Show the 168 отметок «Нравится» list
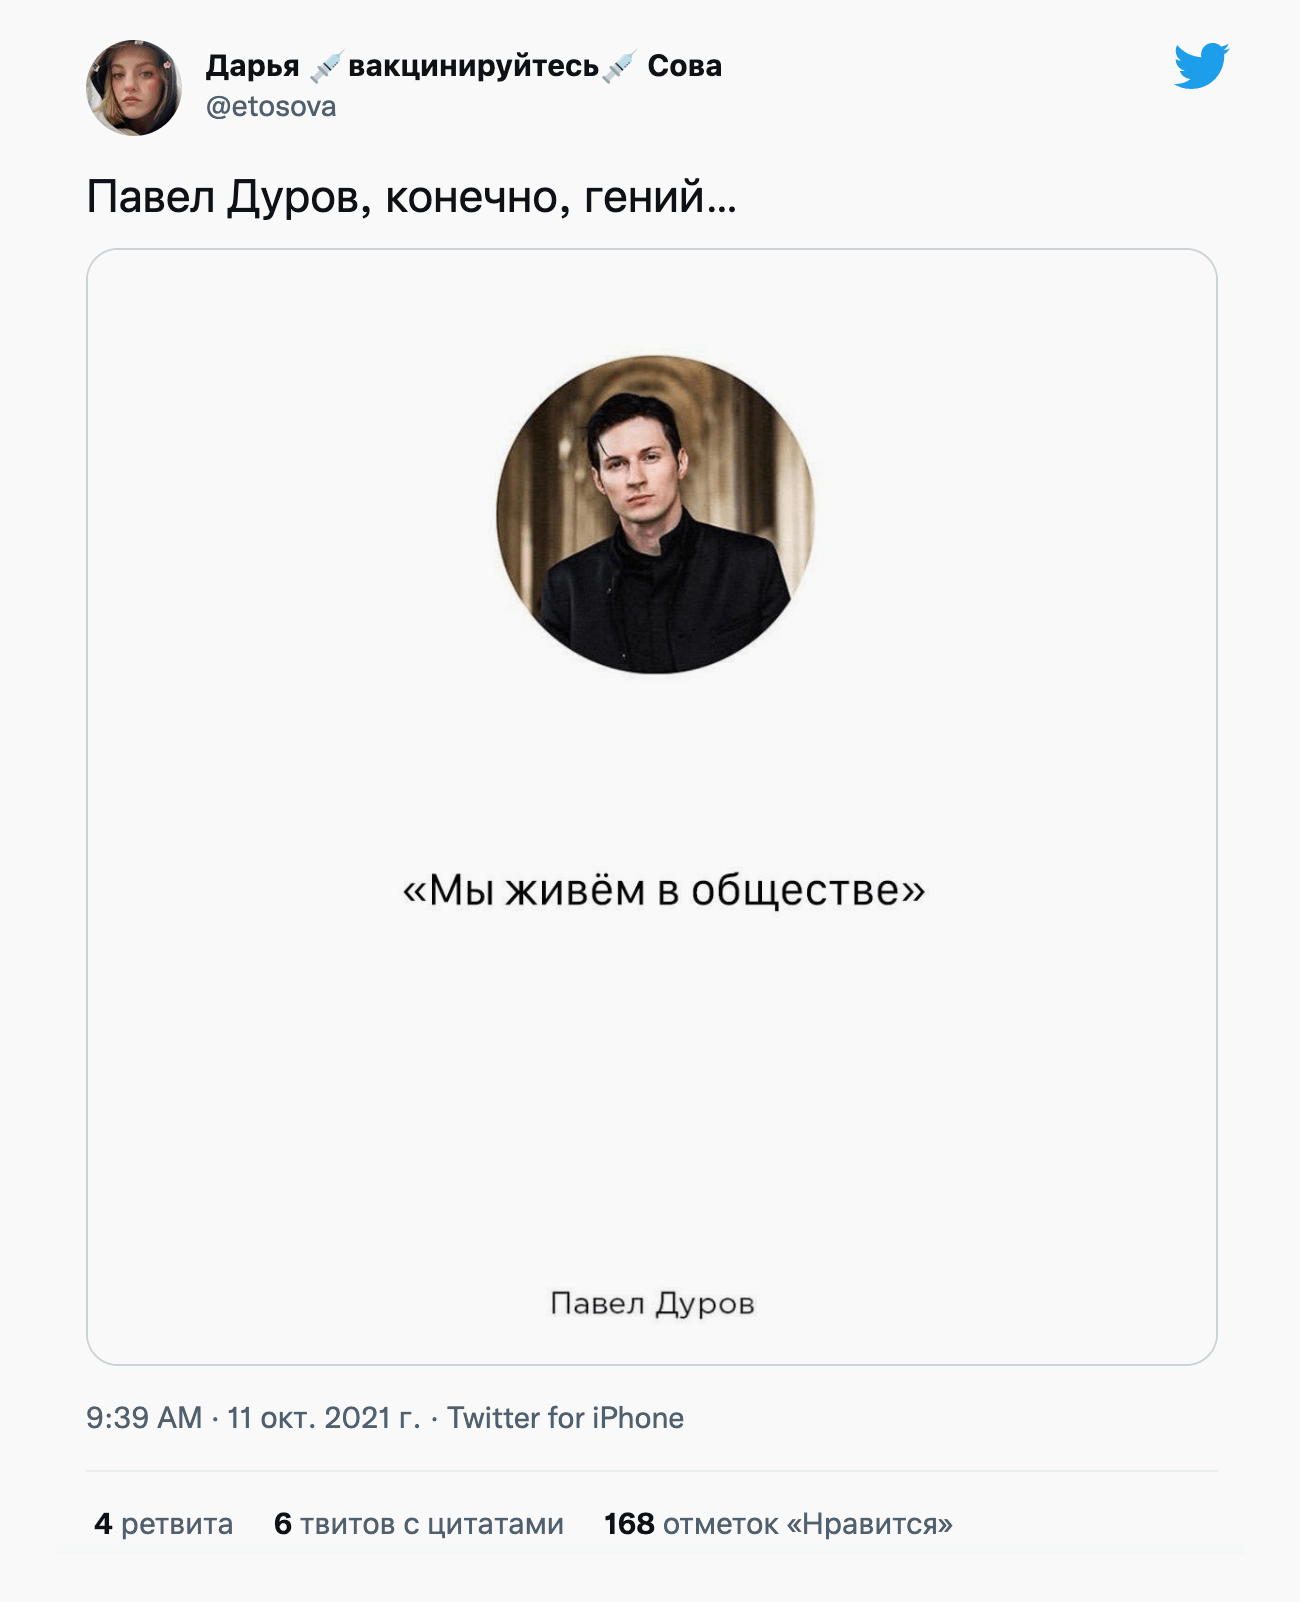 pos(778,1524)
